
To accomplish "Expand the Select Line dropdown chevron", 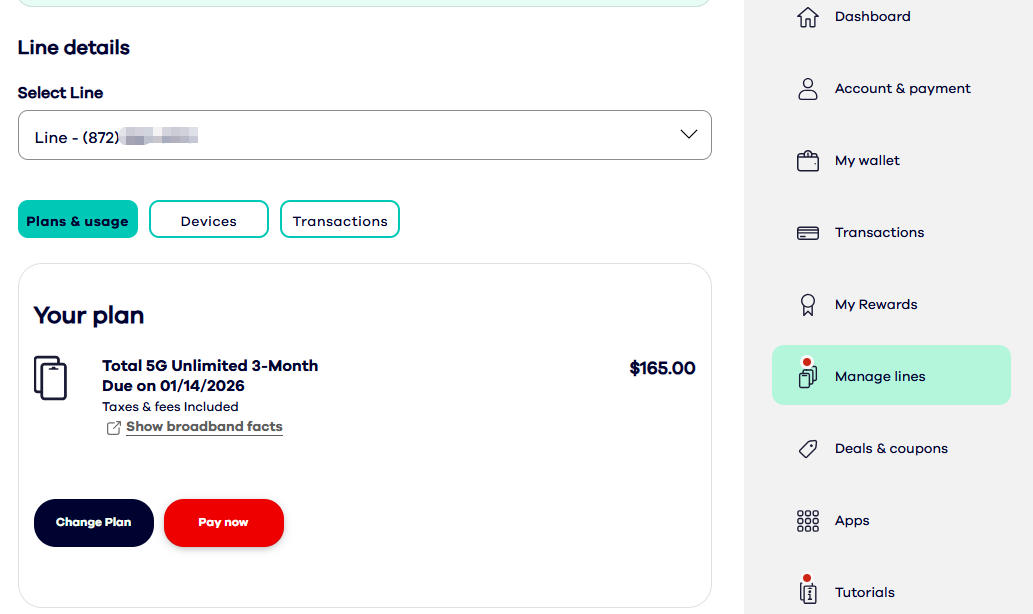I will pyautogui.click(x=688, y=135).
